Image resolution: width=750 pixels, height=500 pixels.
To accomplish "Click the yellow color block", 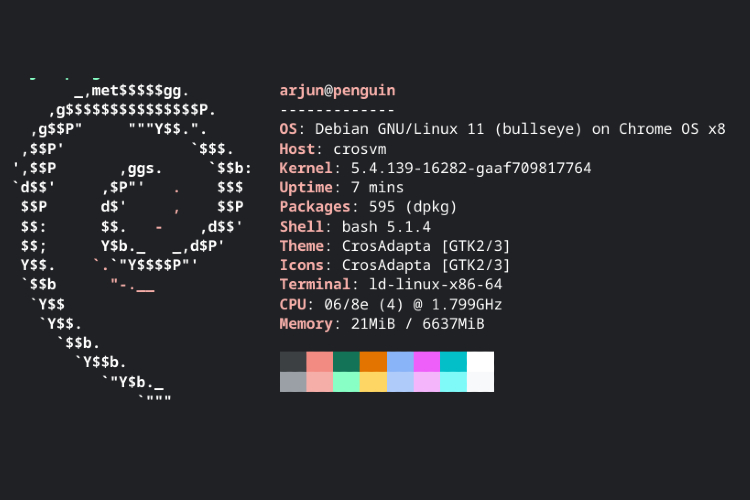I will coord(373,382).
